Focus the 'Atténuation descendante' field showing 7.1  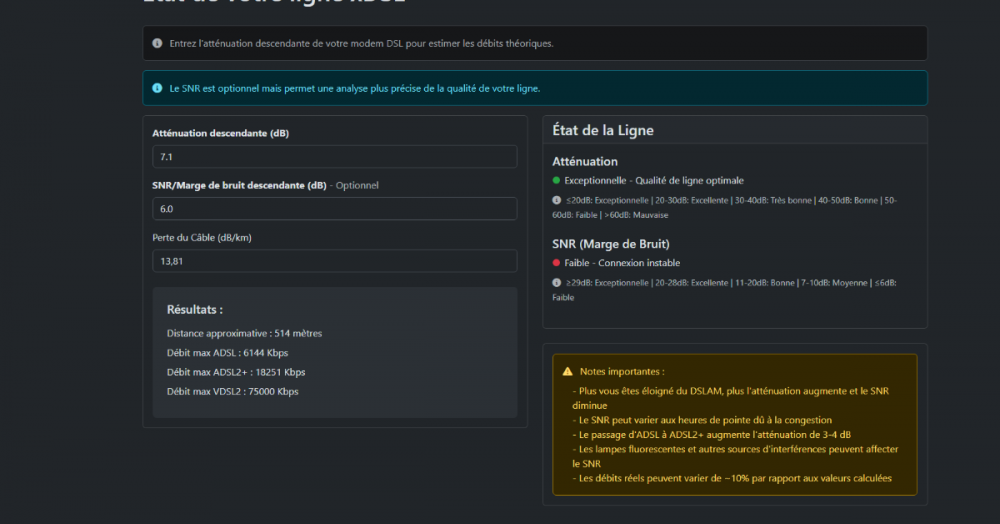click(334, 157)
